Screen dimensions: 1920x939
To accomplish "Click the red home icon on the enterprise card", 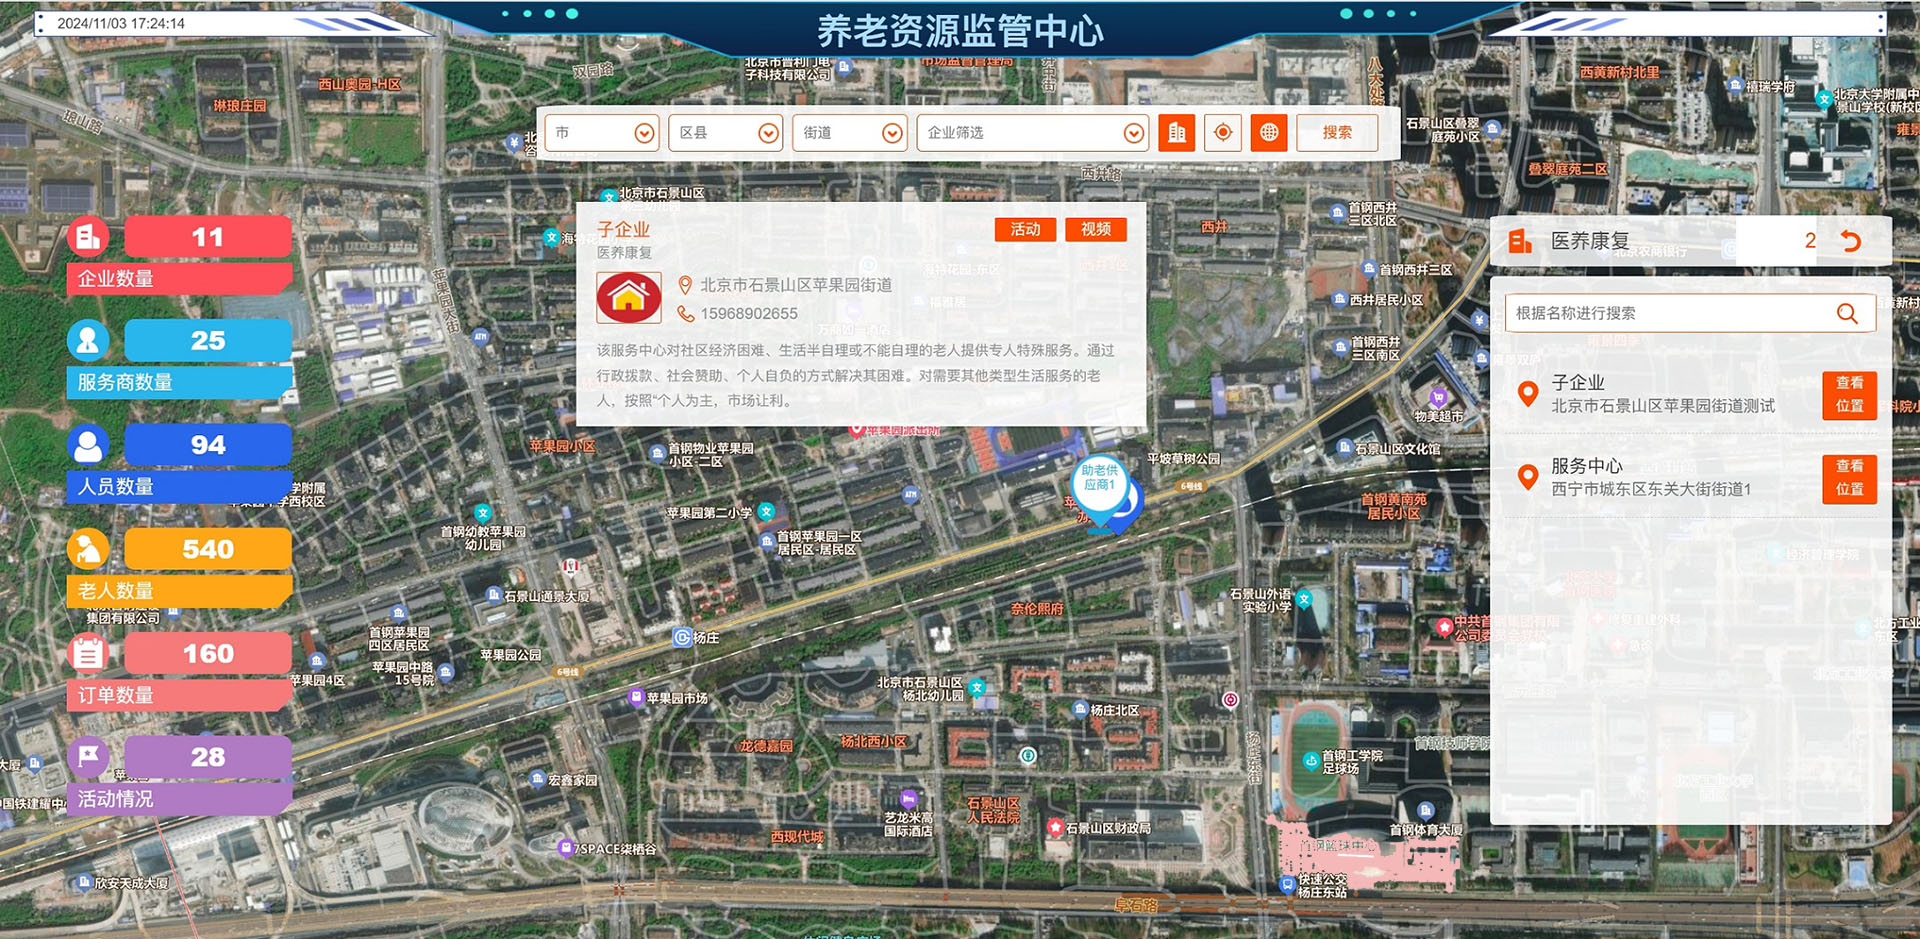I will (x=628, y=298).
